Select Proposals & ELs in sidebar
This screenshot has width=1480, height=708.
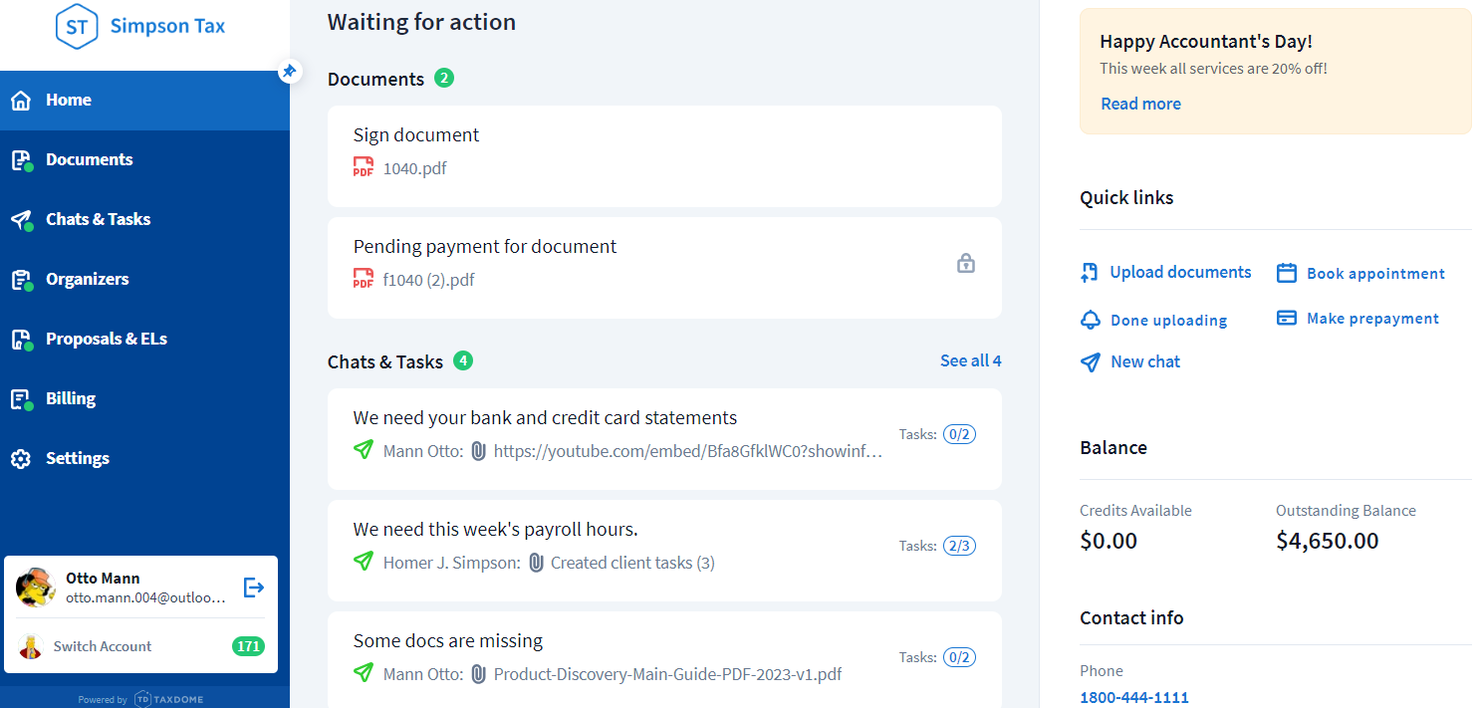(106, 339)
